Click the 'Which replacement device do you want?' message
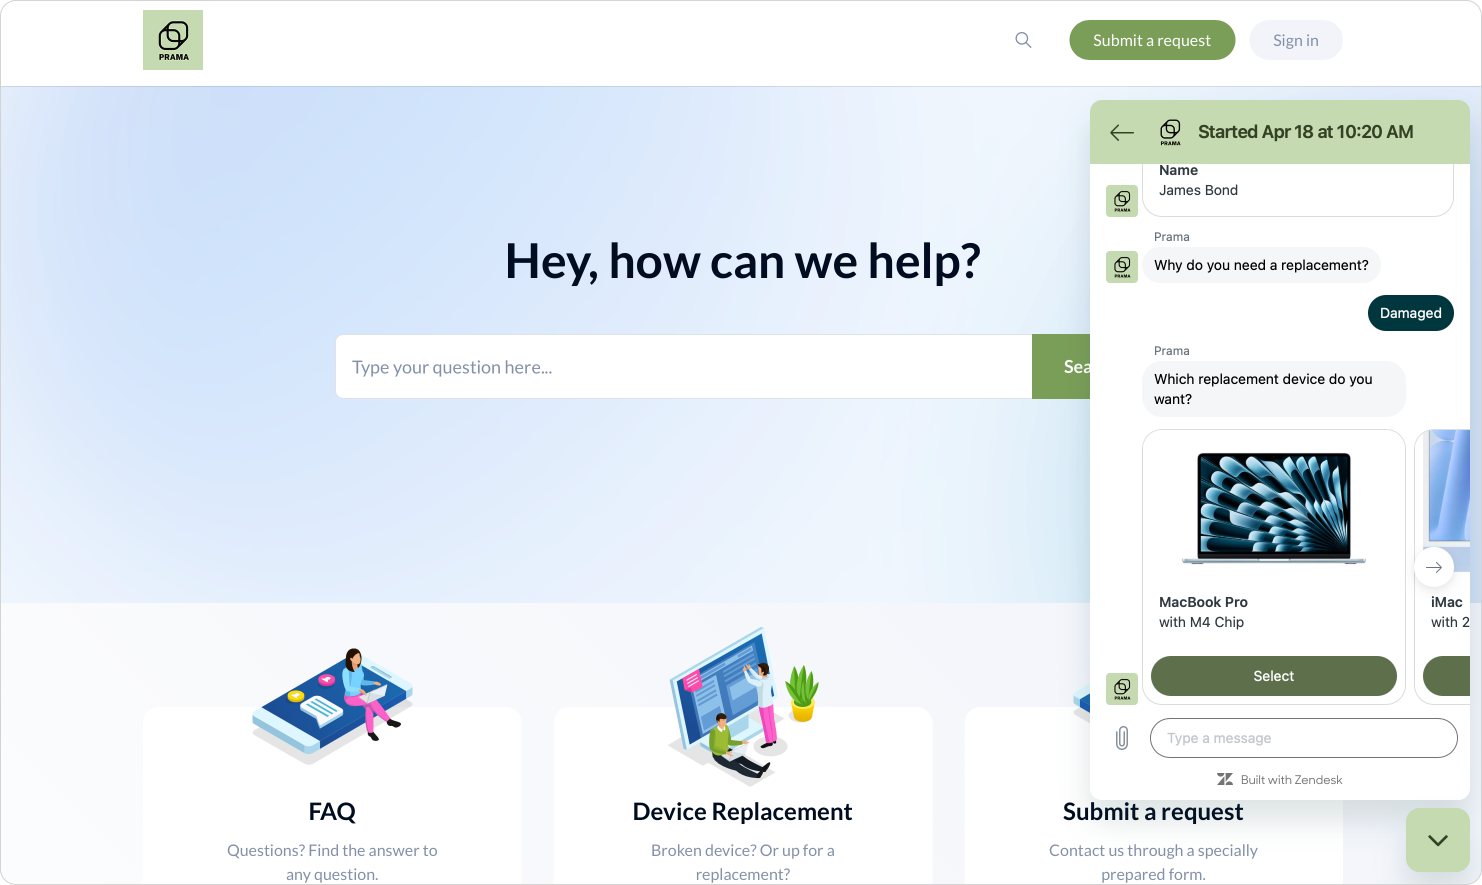This screenshot has height=885, width=1482. click(1274, 389)
